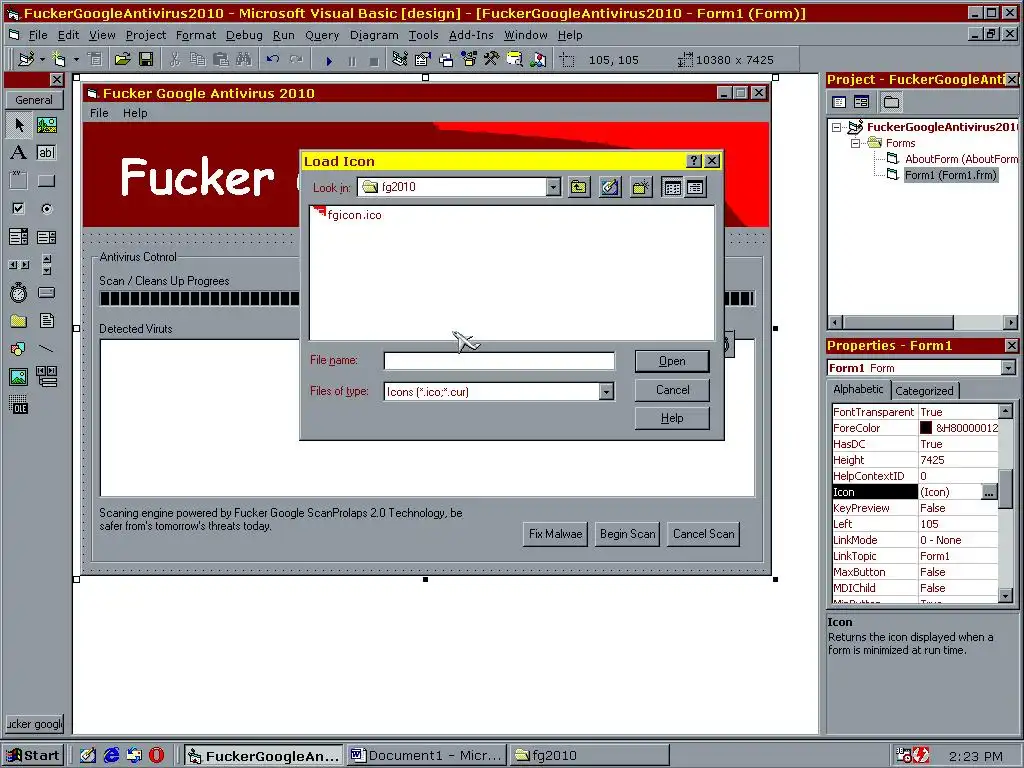Select the Label control tool
Viewport: 1024px width, 768px height.
point(19,153)
